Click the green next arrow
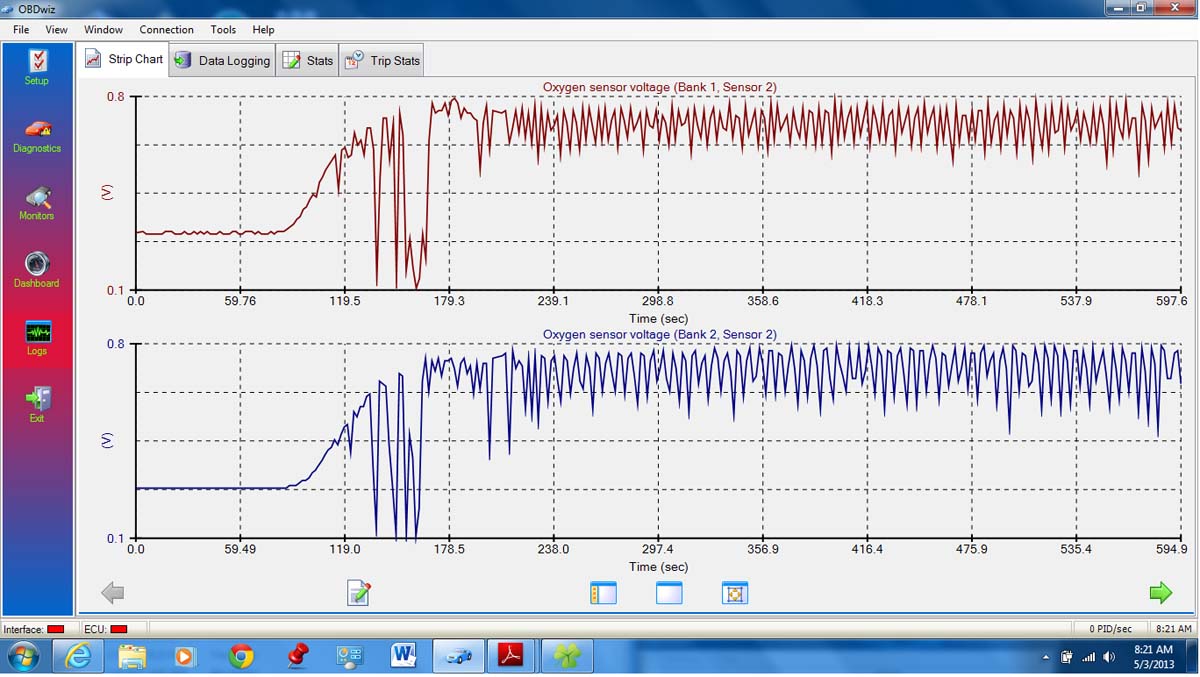 (x=1160, y=593)
